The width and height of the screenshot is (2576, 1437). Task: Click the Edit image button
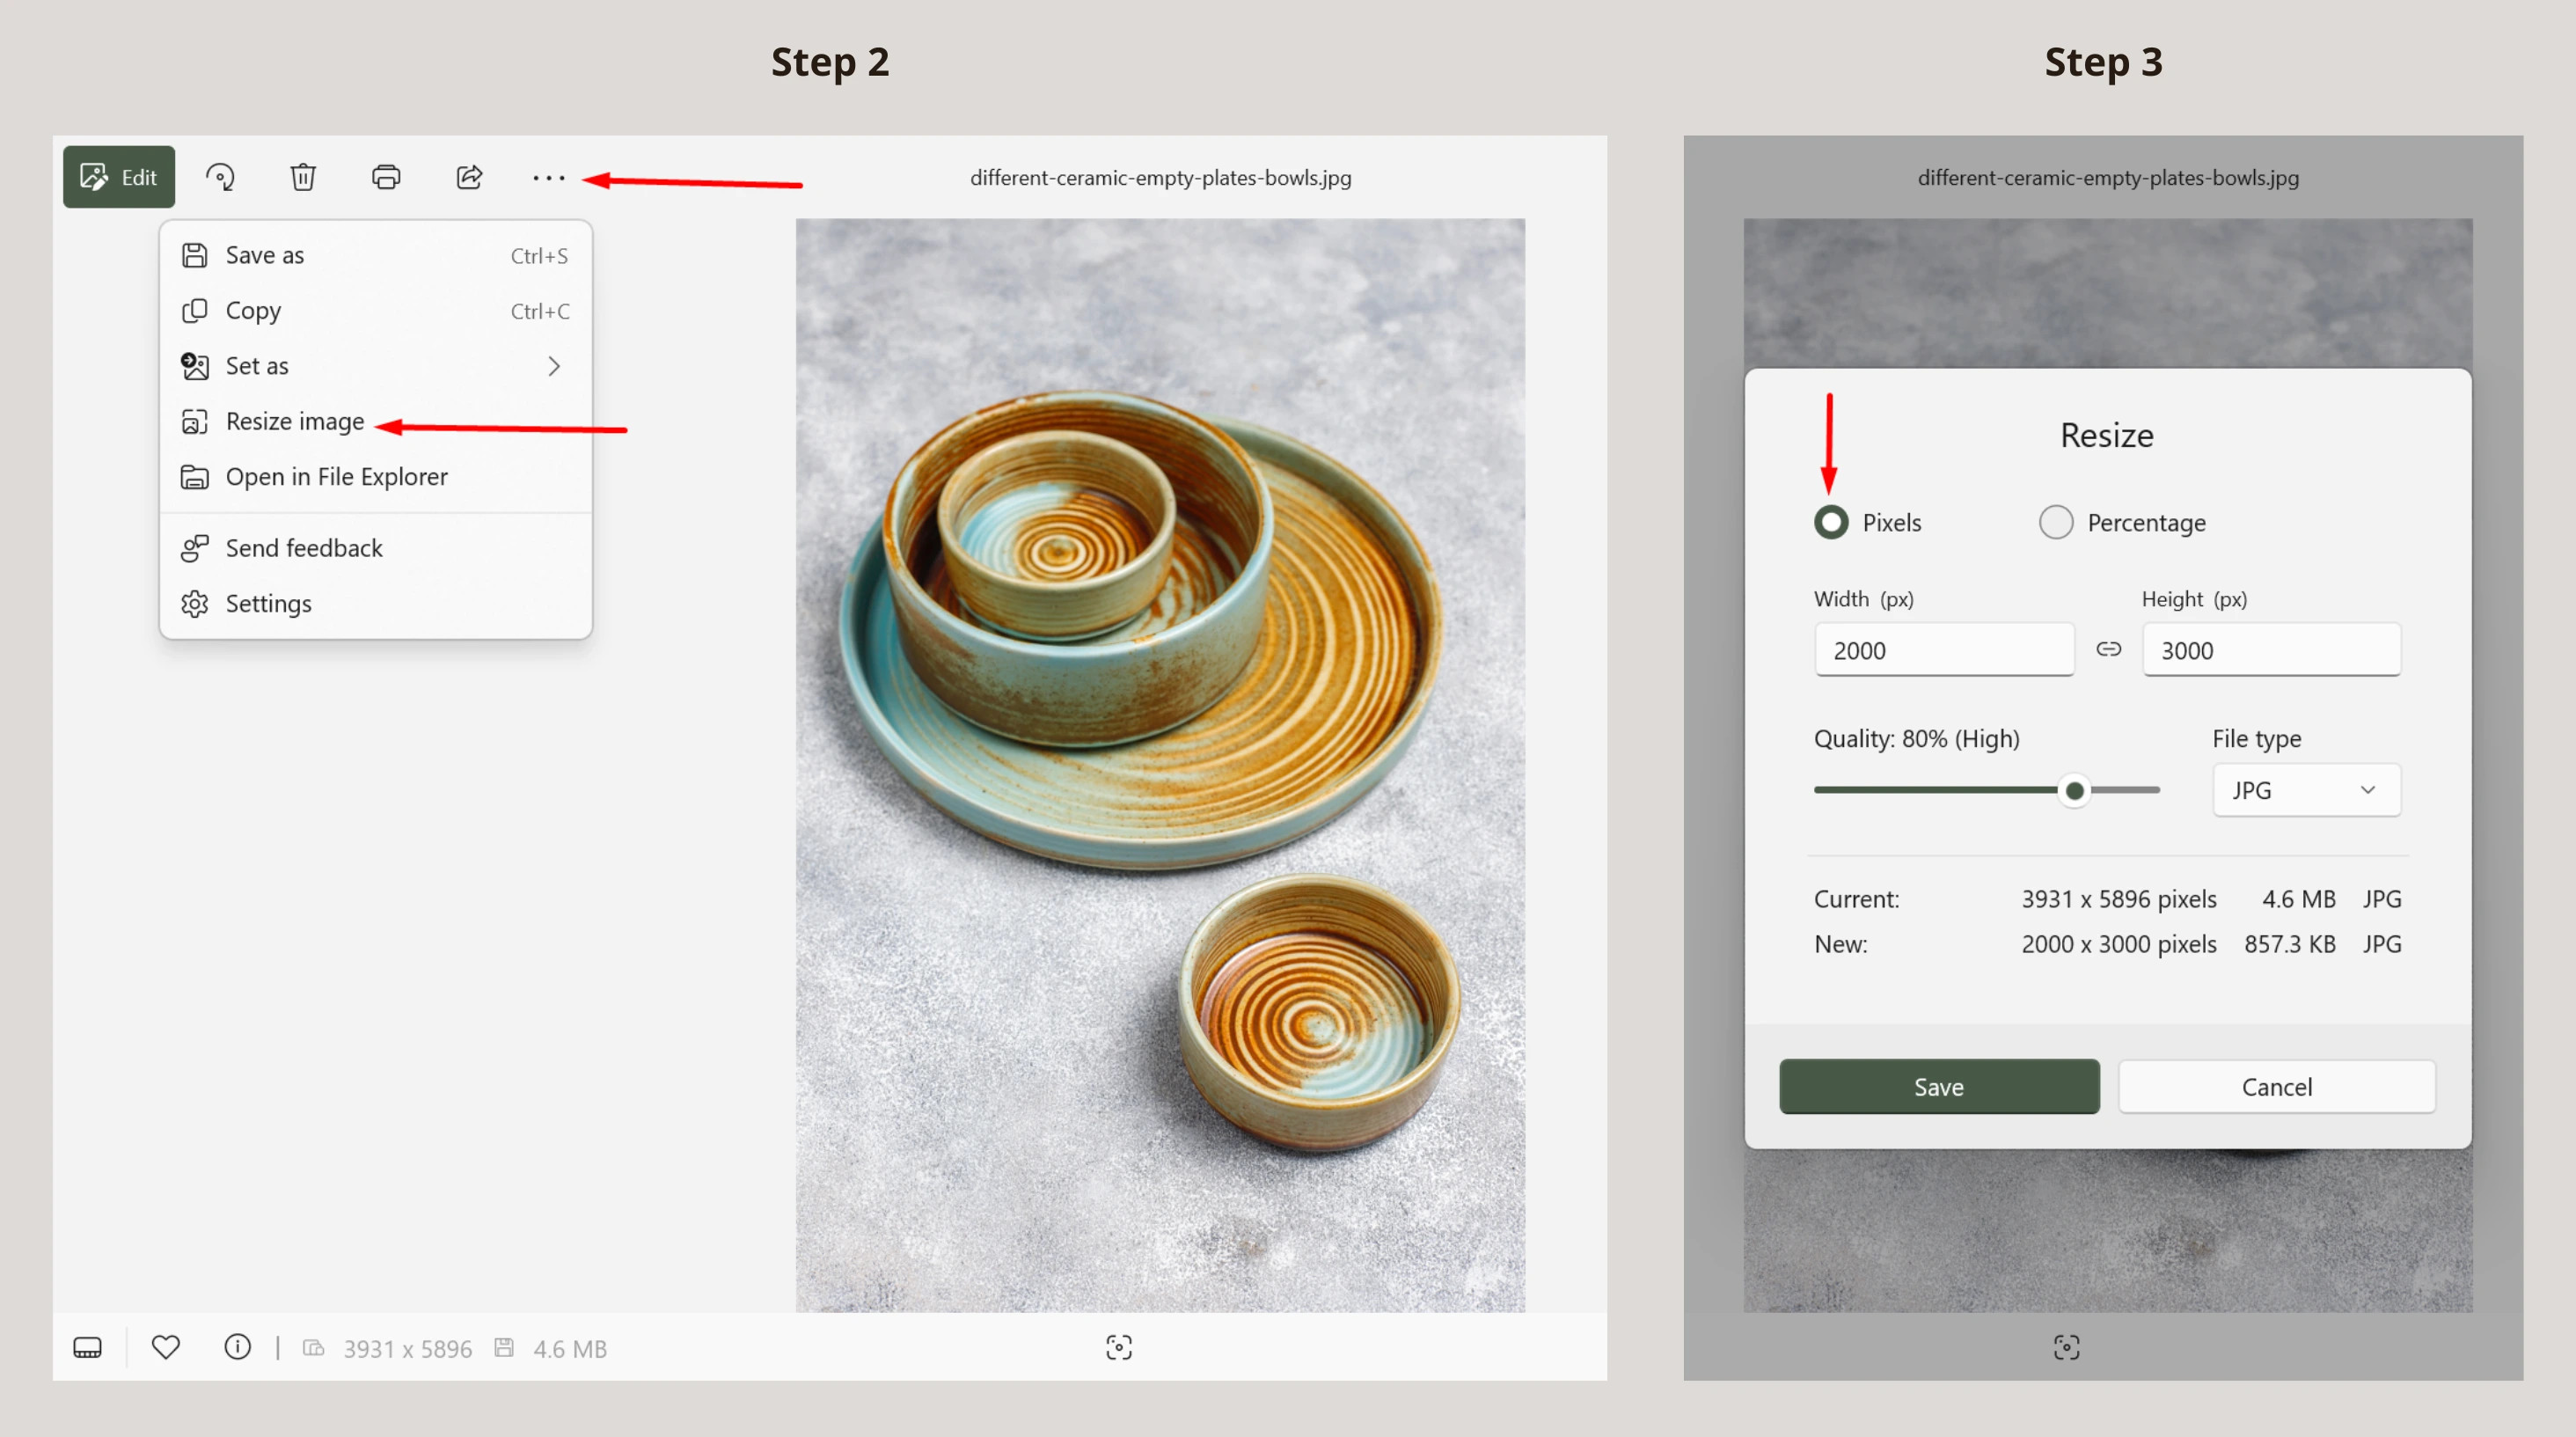pos(119,177)
